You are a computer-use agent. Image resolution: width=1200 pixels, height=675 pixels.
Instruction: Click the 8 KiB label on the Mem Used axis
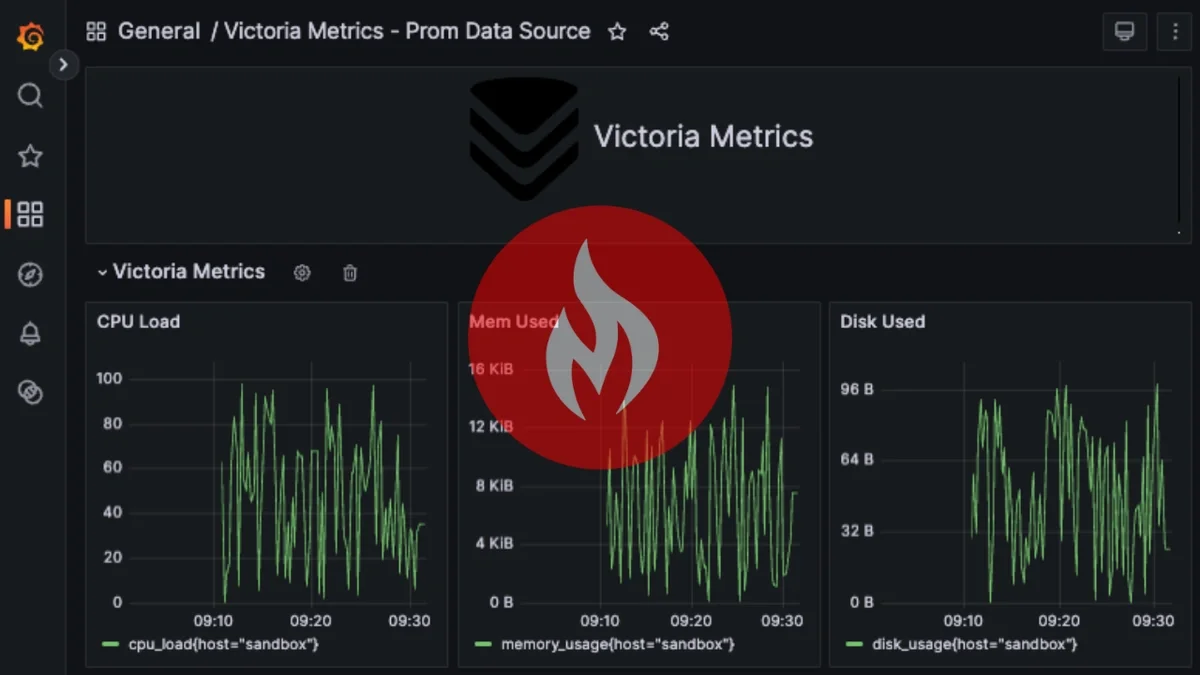click(494, 486)
